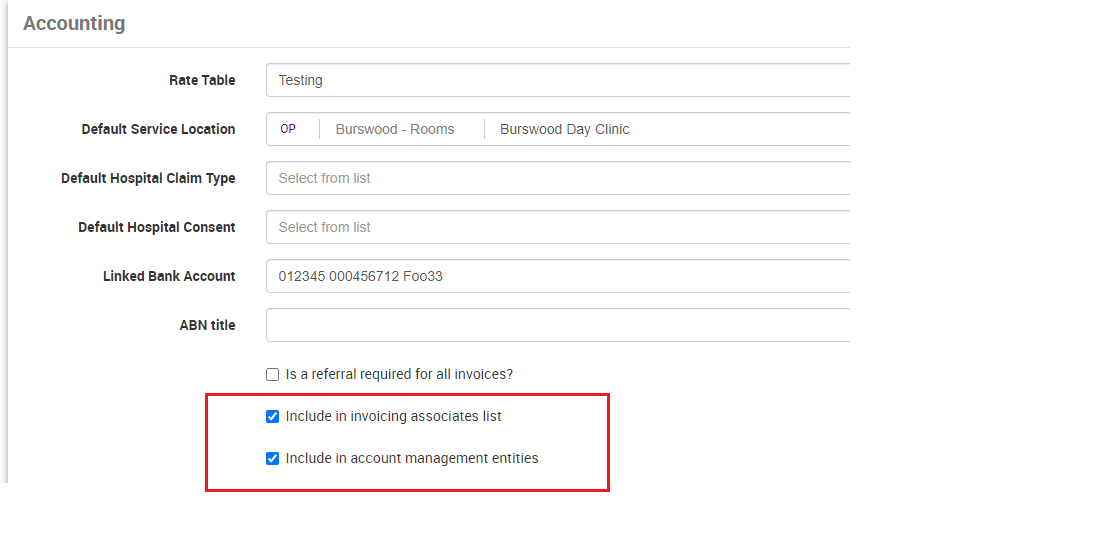Click the "Include in account management entities" text
The image size is (1093, 548).
coord(412,458)
